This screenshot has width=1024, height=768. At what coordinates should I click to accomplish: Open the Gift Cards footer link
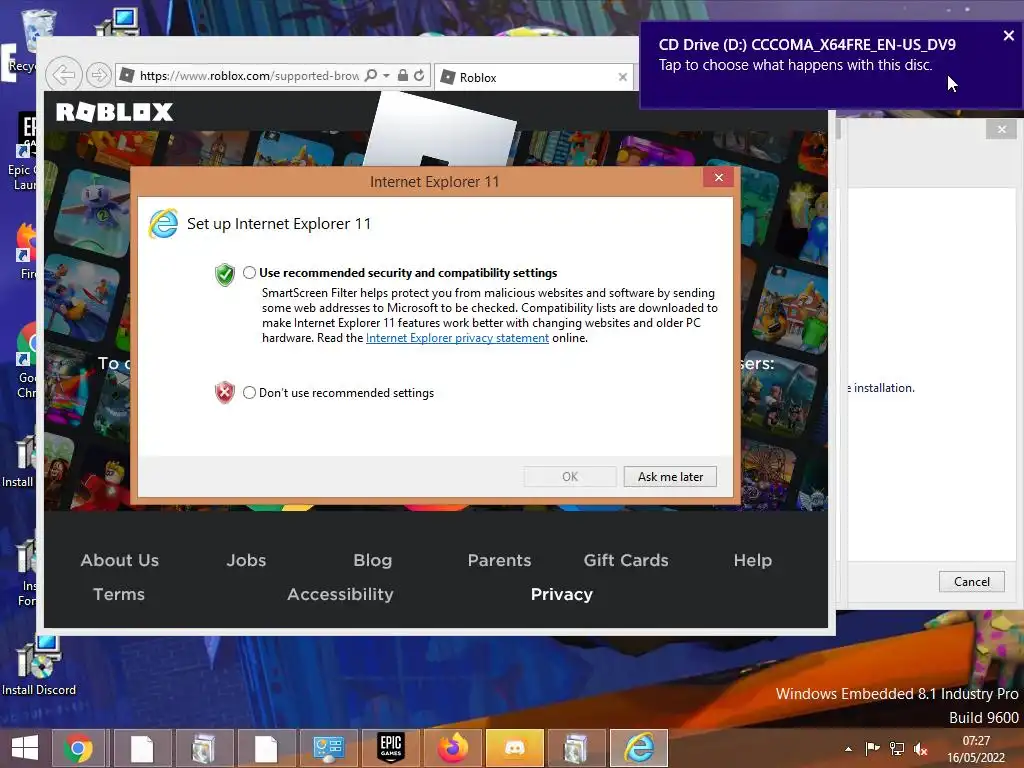click(x=626, y=560)
